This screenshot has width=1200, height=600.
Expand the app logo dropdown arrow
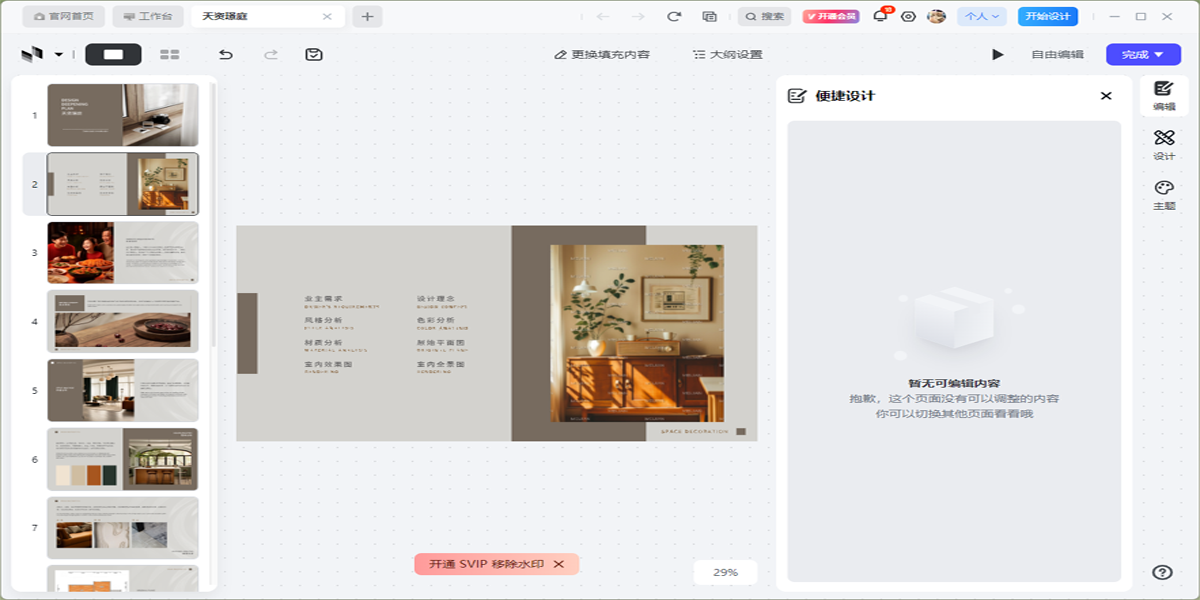(59, 54)
